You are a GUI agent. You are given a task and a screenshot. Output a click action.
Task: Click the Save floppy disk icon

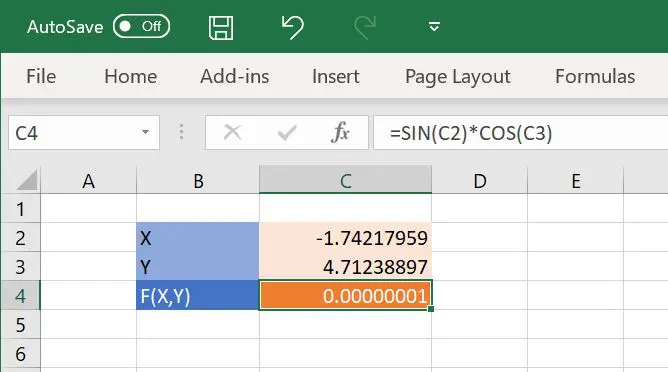(x=221, y=28)
